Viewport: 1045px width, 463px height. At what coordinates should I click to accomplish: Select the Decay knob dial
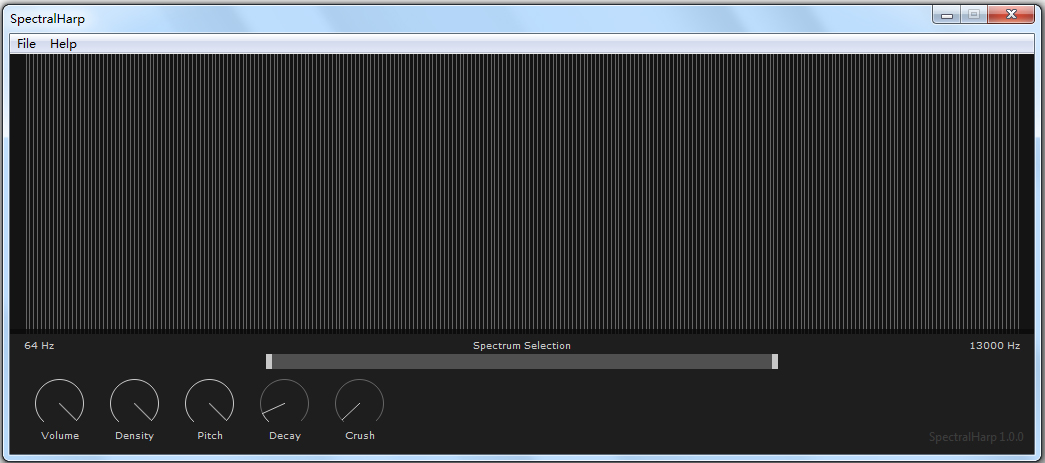pos(285,404)
